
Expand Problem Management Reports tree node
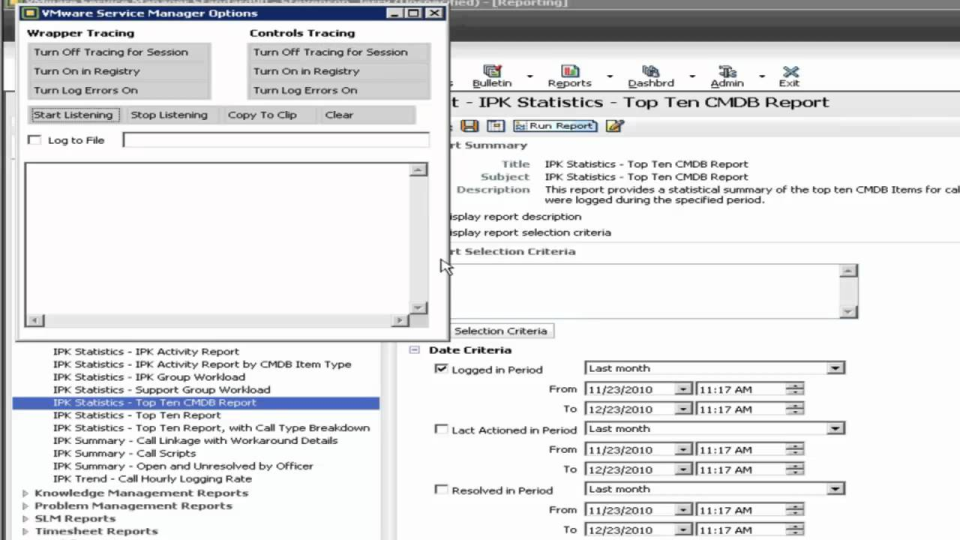[25, 506]
